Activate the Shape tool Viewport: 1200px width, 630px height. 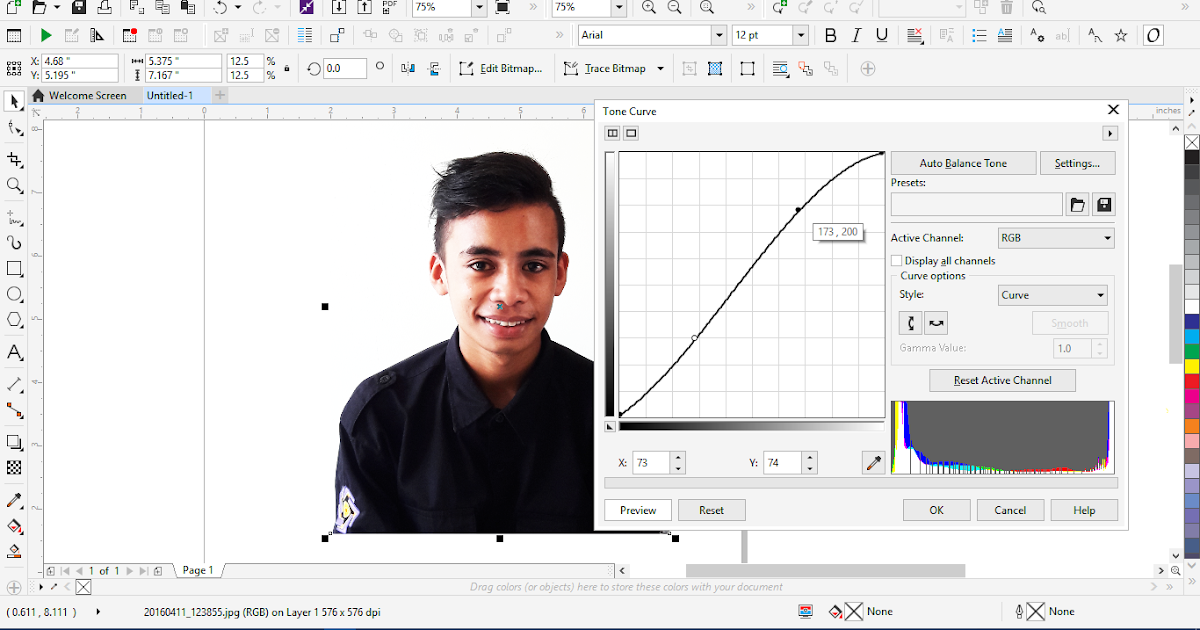13,127
